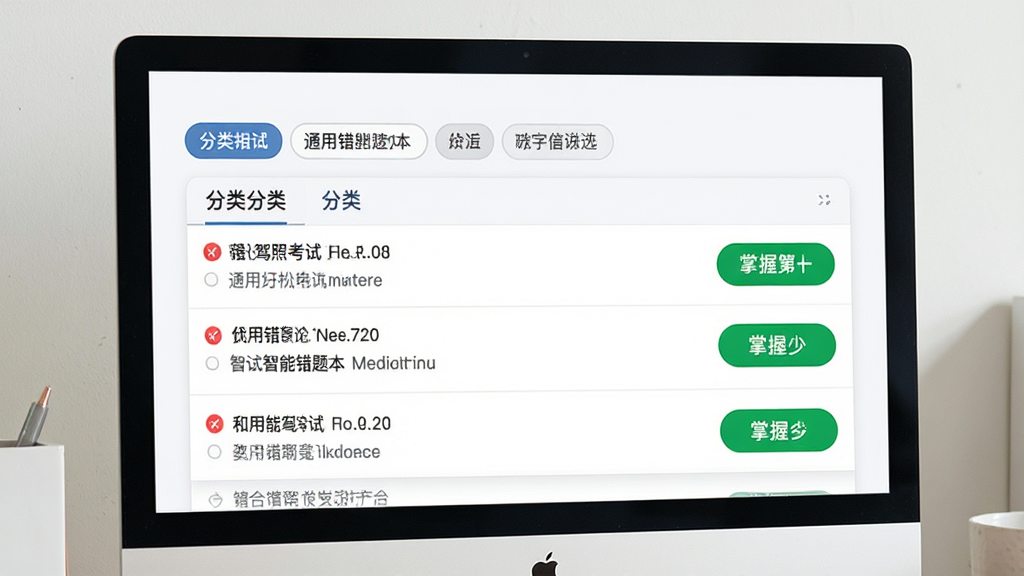Click the green 掌握 button in the He.P..08 row
Viewport: 1024px width, 576px height.
[x=776, y=264]
